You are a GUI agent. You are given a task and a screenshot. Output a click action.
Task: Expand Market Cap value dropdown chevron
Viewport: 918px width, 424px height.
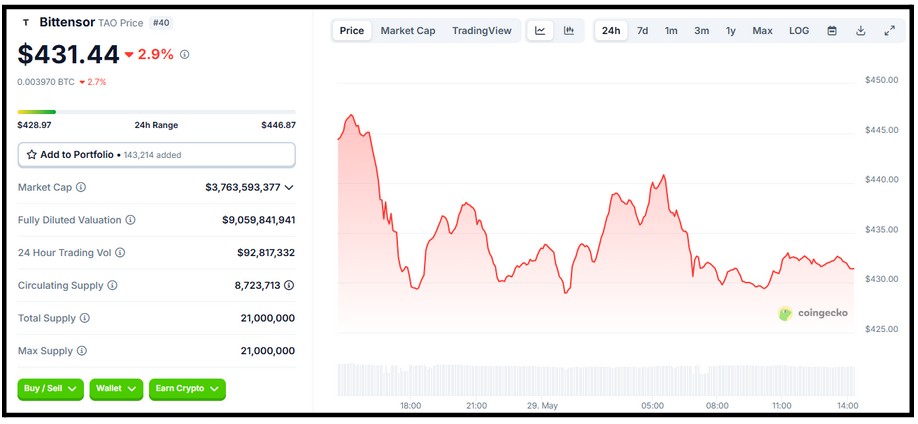coord(289,187)
